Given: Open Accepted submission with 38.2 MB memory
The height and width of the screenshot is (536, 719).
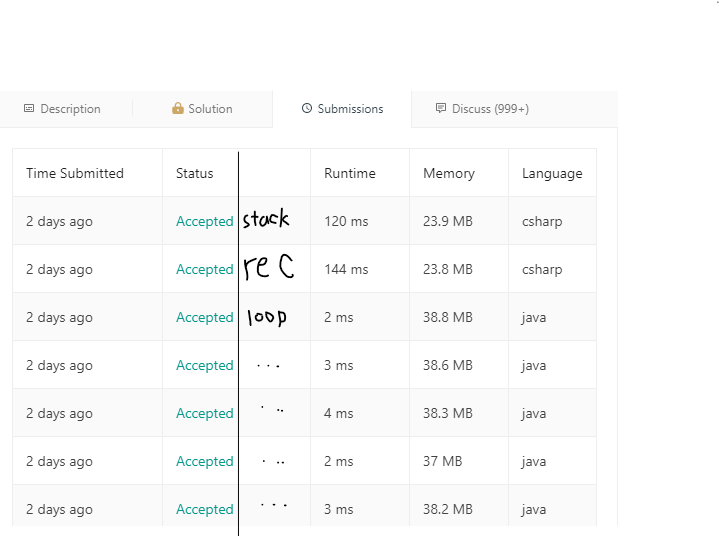Looking at the screenshot, I should (x=205, y=509).
